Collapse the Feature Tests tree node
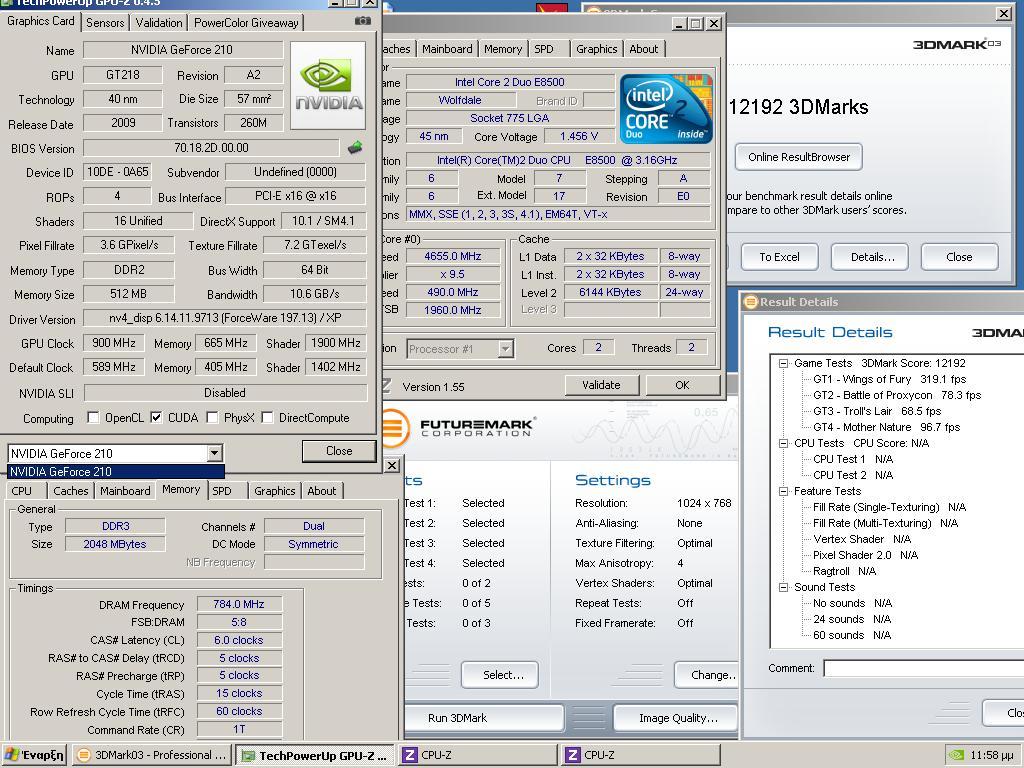 click(x=782, y=491)
